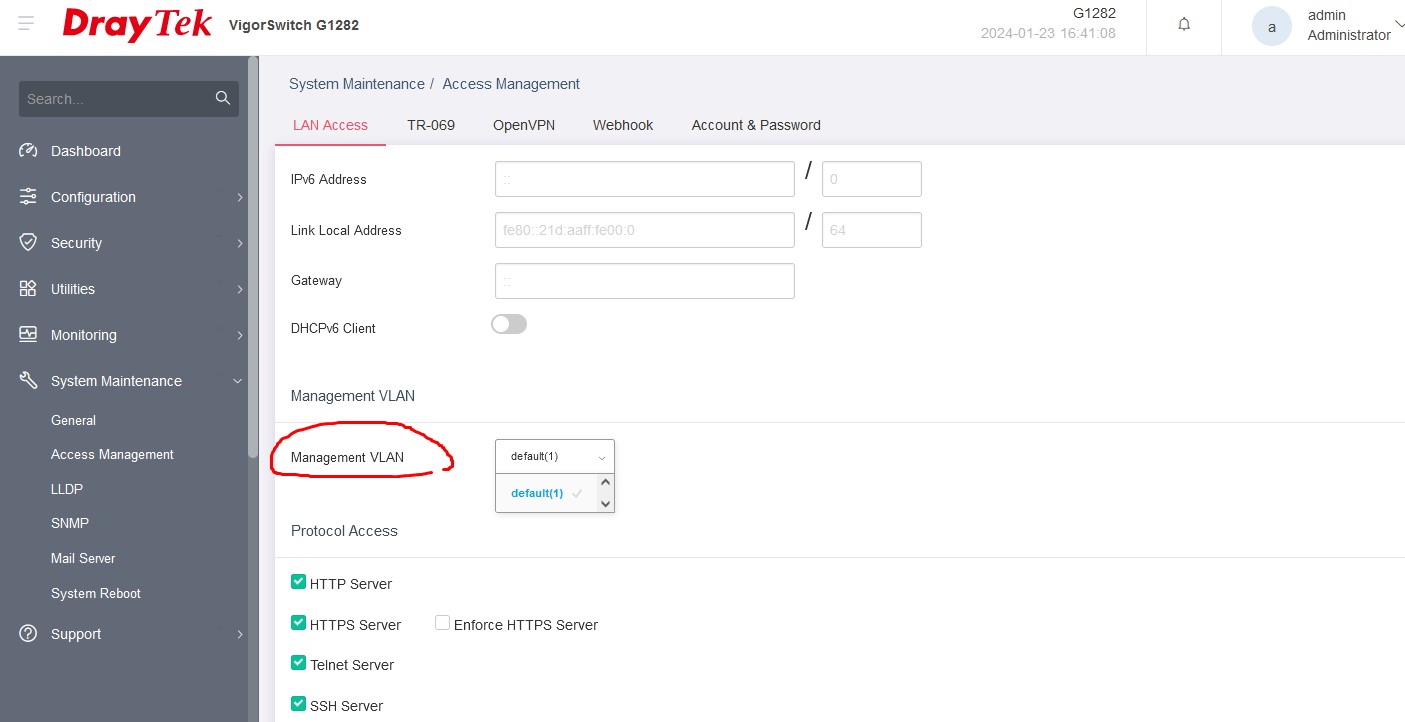This screenshot has width=1405, height=722.
Task: Open the Account & Password tab
Action: point(755,125)
